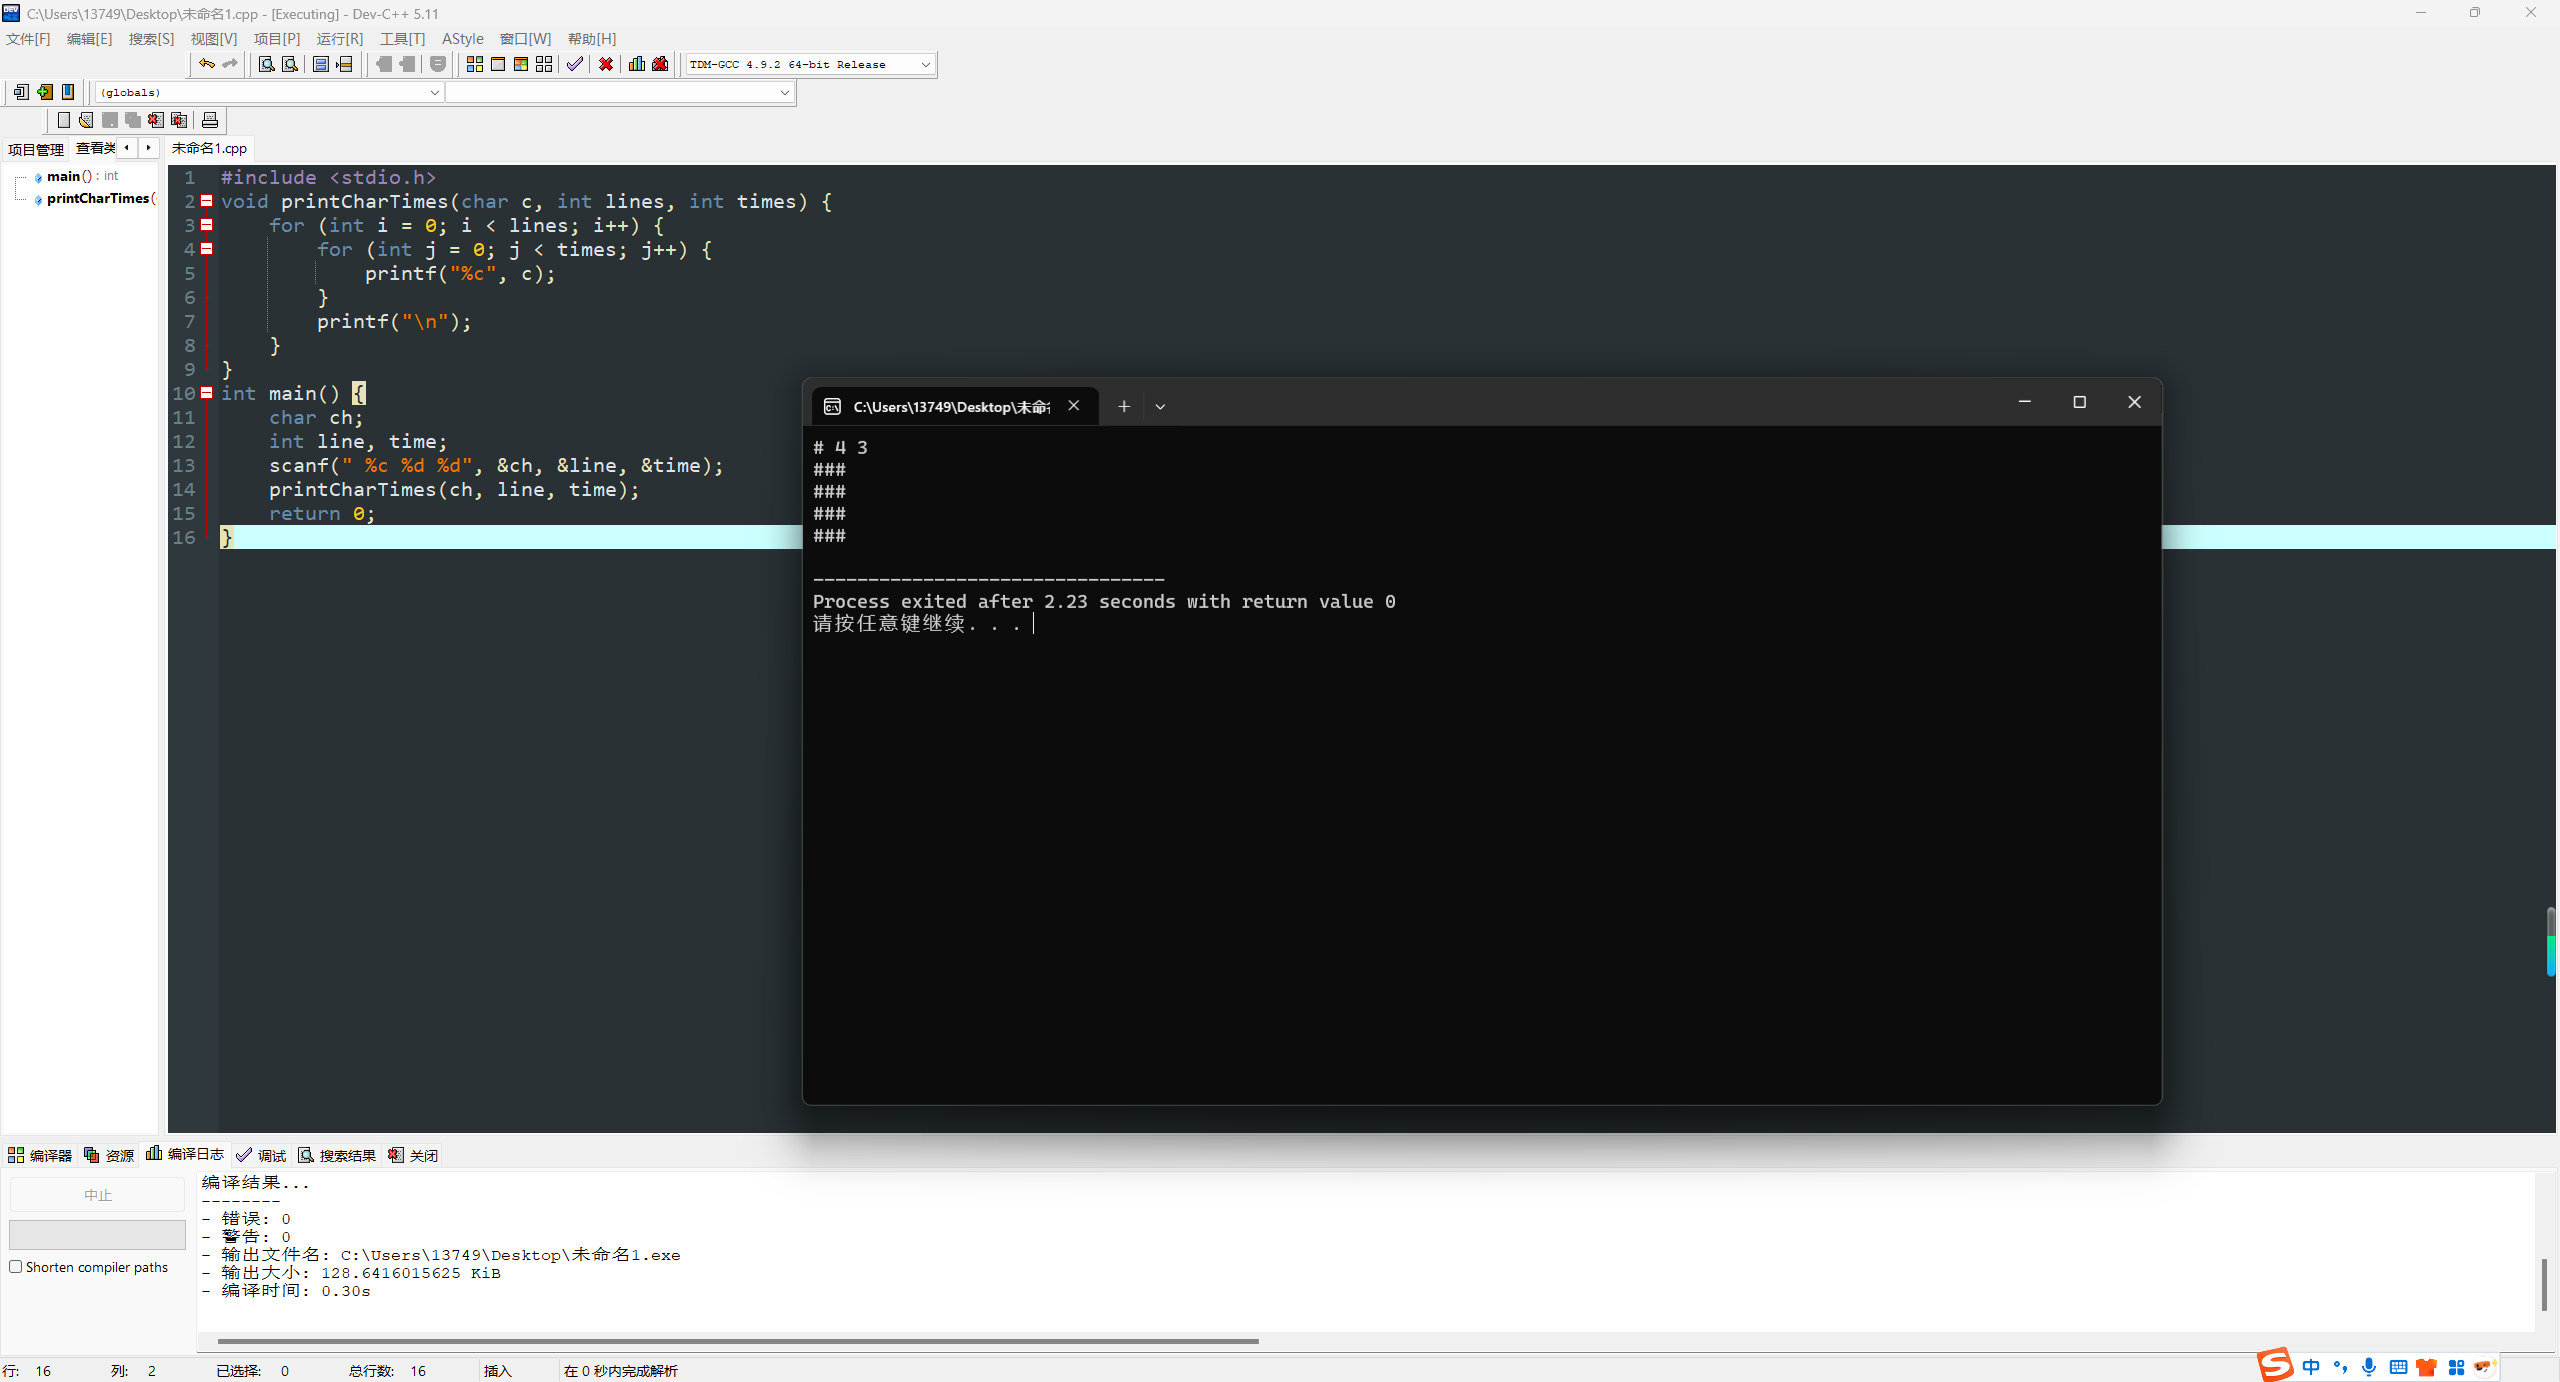Enable Shorten compiler paths checkbox
The height and width of the screenshot is (1382, 2560).
point(16,1267)
